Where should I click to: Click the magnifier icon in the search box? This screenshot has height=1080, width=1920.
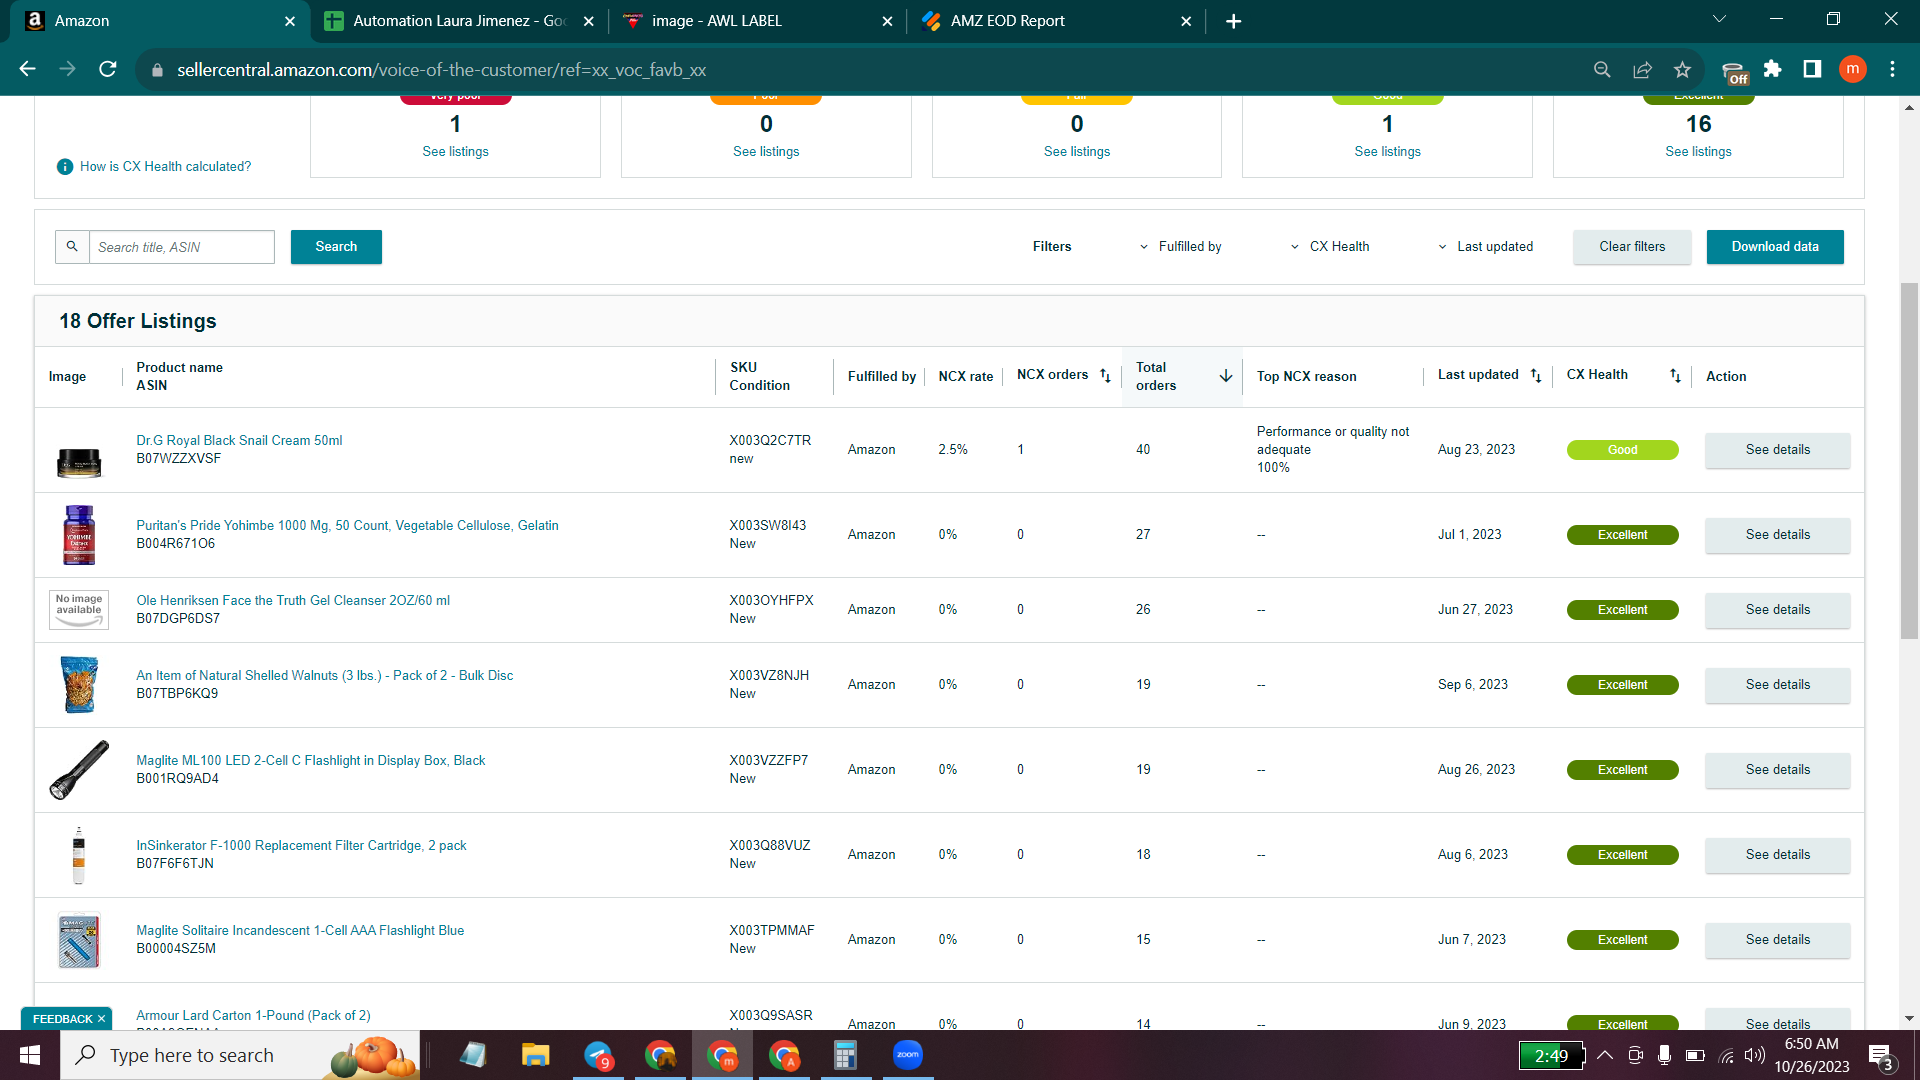pyautogui.click(x=72, y=247)
